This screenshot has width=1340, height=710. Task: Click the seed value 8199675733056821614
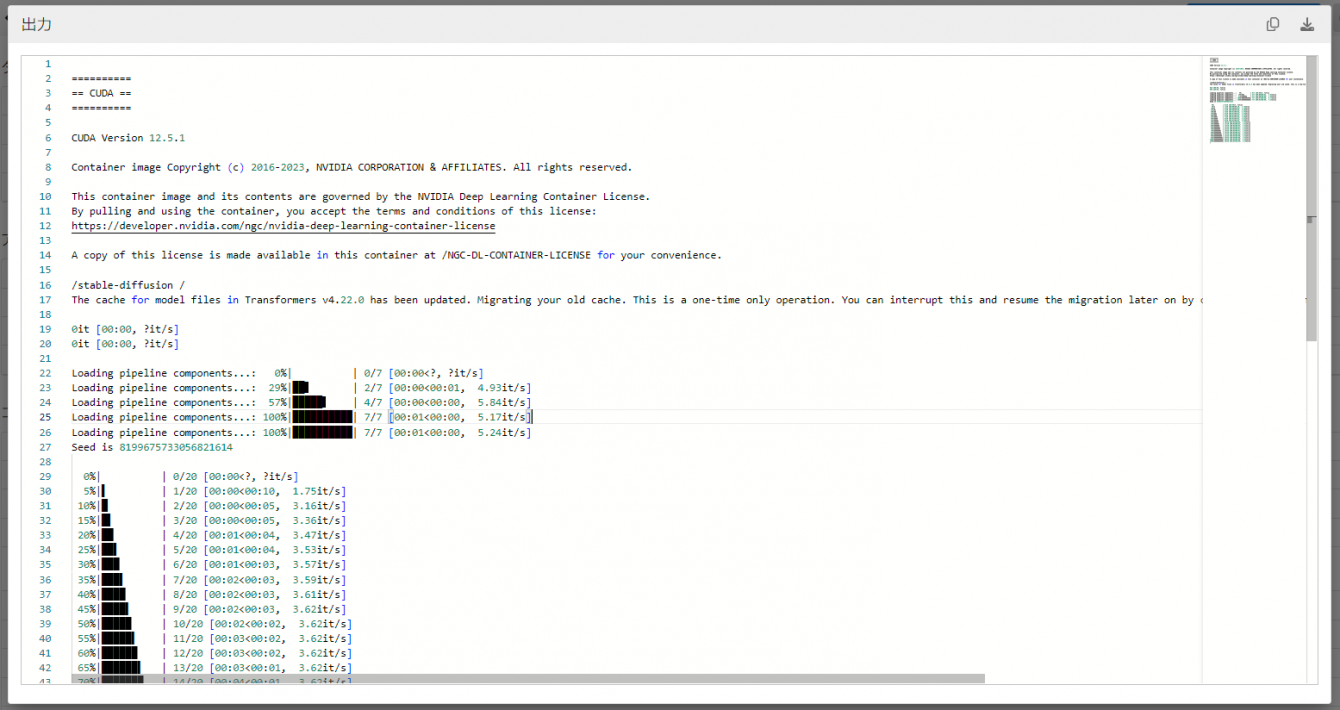tap(182, 447)
